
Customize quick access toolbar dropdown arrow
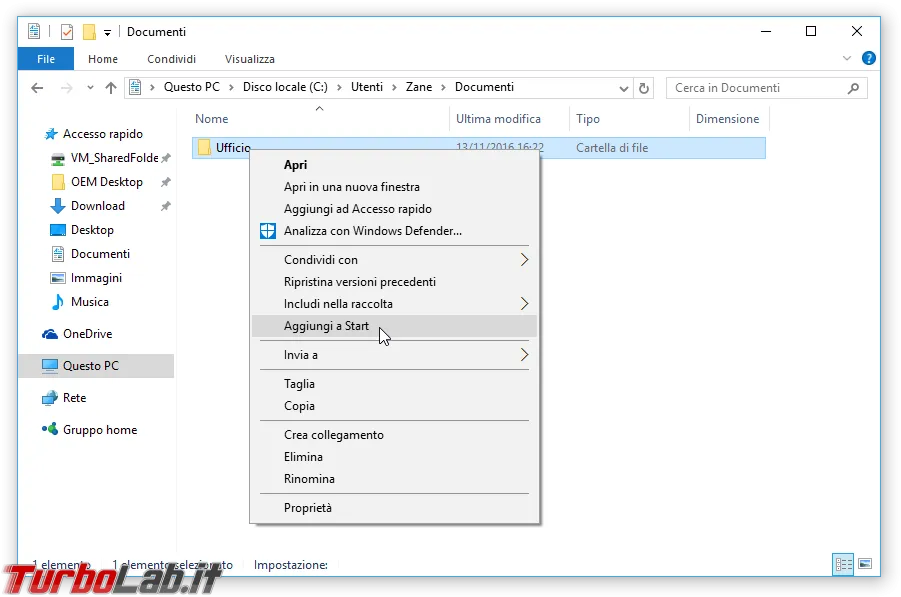click(107, 33)
